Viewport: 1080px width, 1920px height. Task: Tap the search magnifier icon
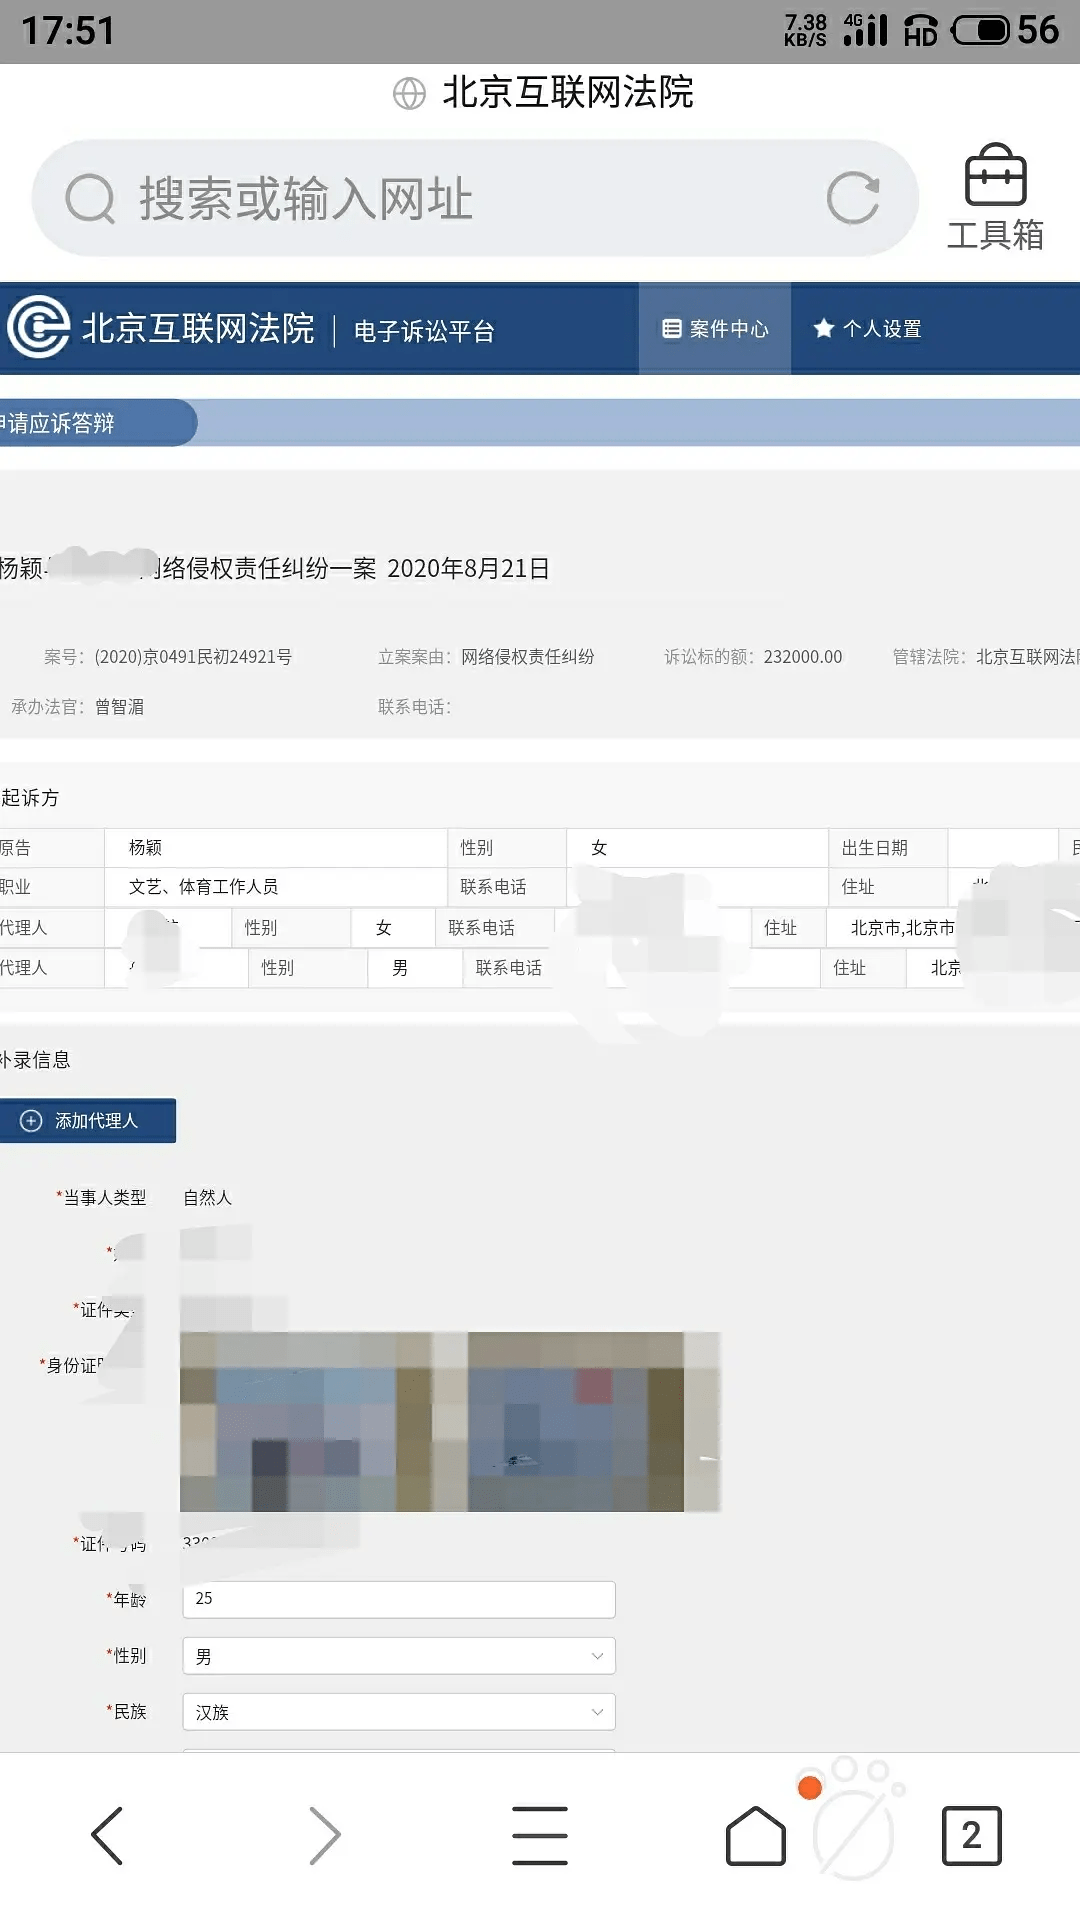coord(90,199)
